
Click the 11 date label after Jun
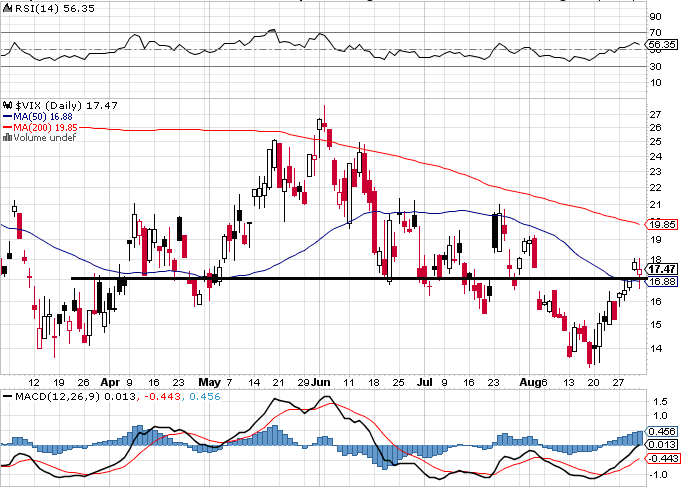point(349,383)
